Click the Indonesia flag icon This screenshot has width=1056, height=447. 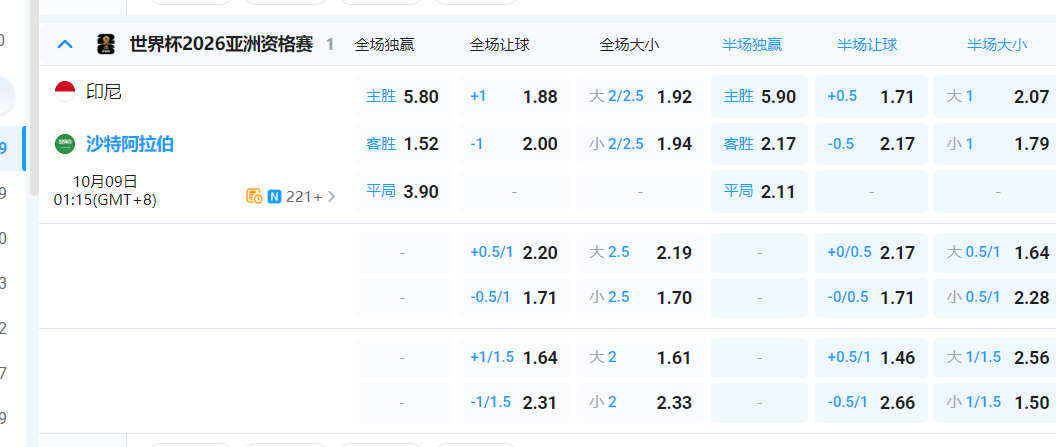pyautogui.click(x=65, y=92)
